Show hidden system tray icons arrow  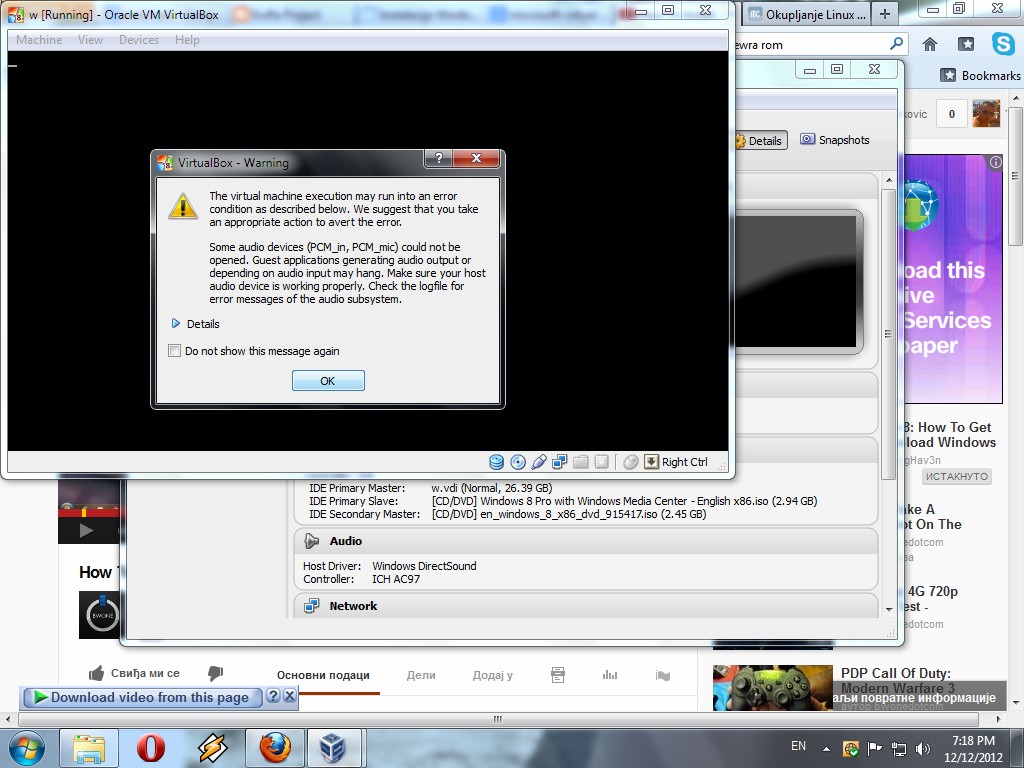[x=826, y=749]
